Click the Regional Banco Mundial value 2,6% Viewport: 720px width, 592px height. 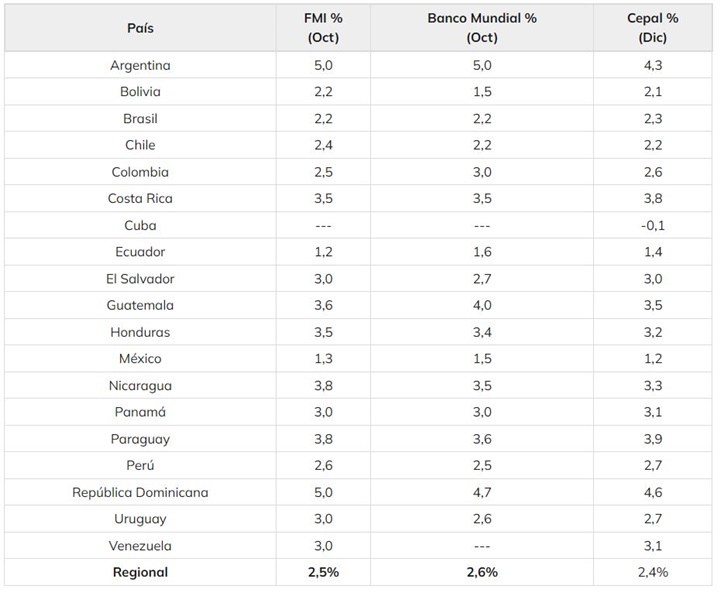[482, 572]
